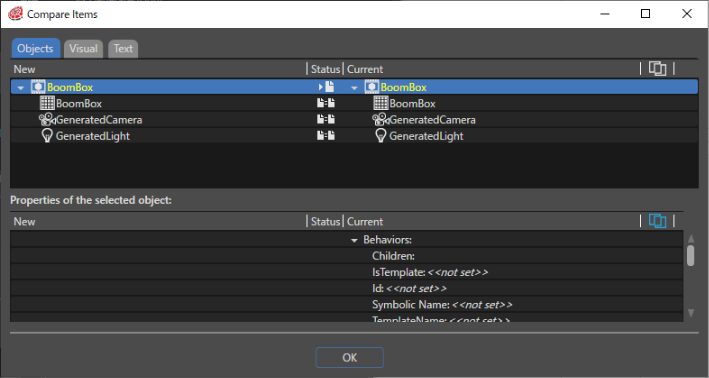Click the BoomBox mesh grid icon in Current column

[381, 103]
